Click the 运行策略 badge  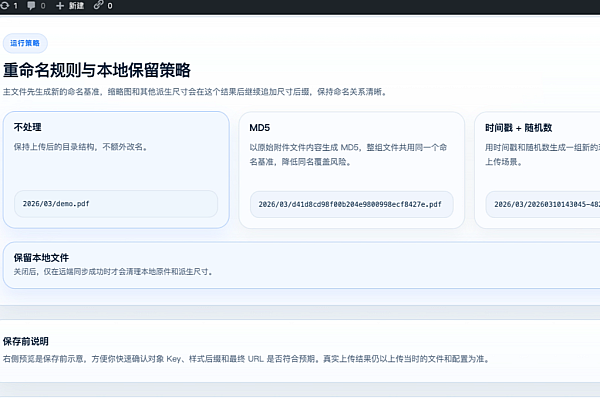click(25, 43)
